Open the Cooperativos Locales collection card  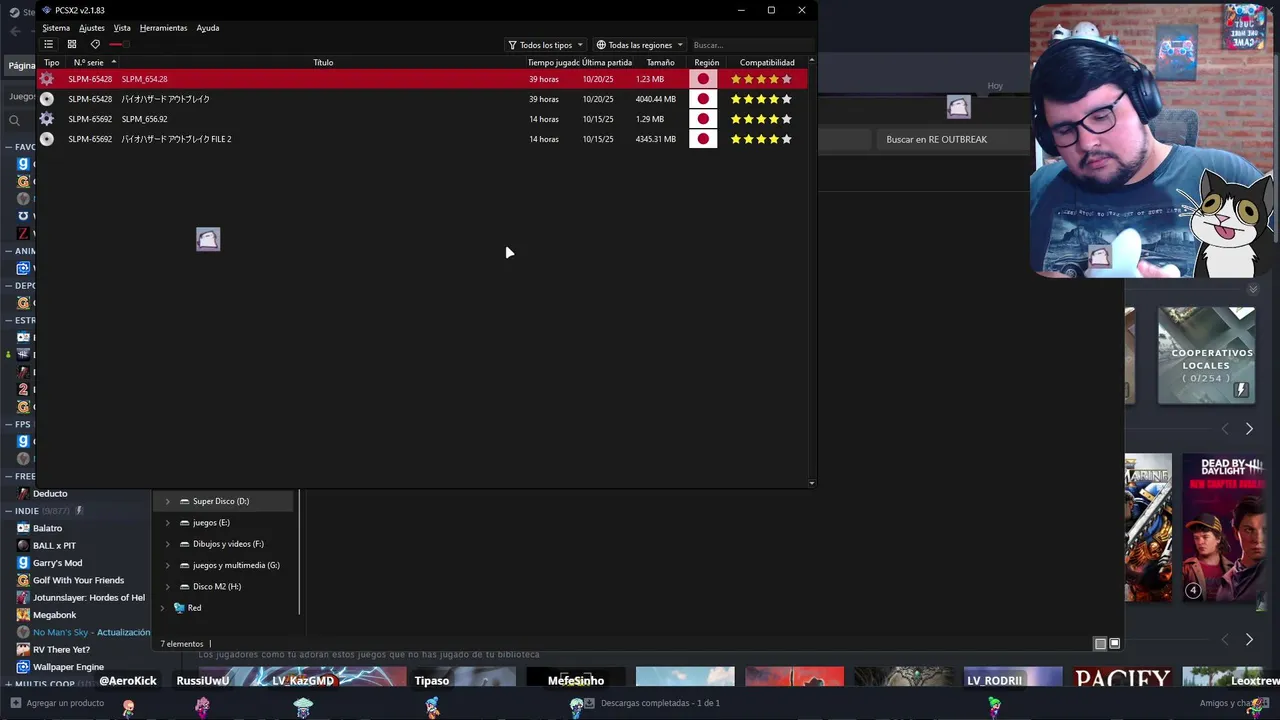click(1206, 356)
